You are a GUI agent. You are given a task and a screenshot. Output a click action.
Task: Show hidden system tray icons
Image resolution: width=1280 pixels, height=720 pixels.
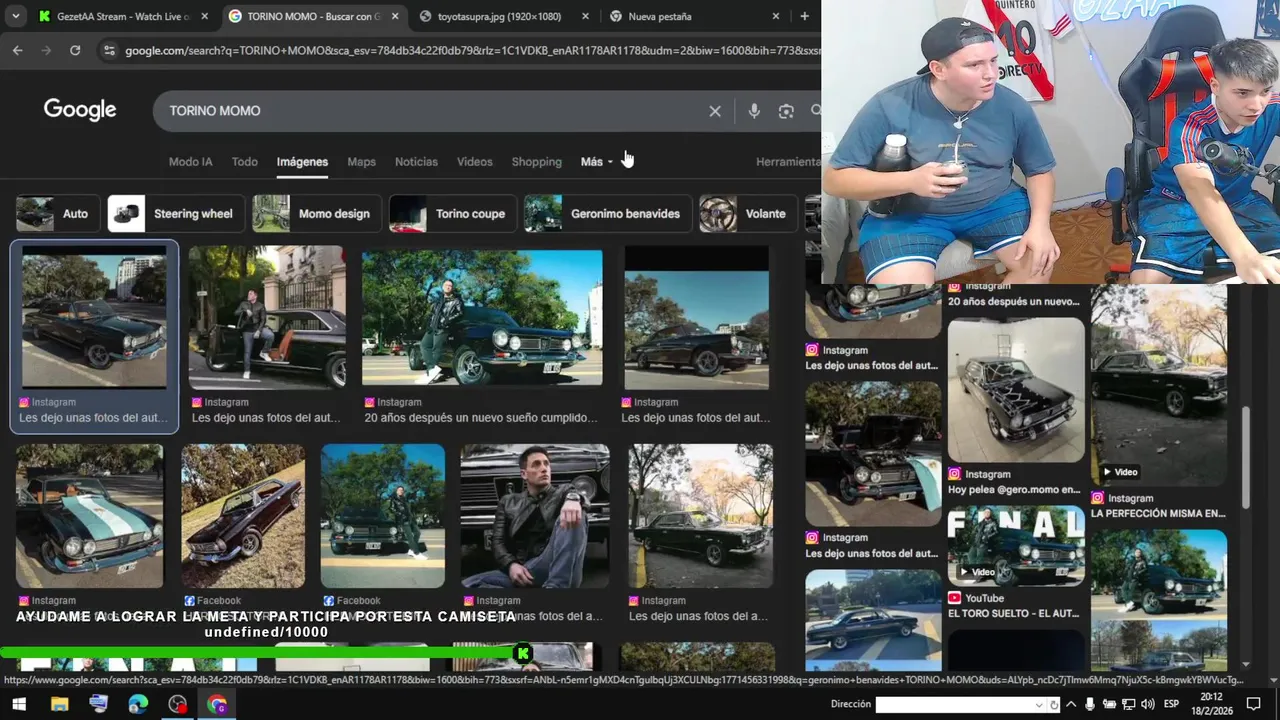pos(1072,704)
